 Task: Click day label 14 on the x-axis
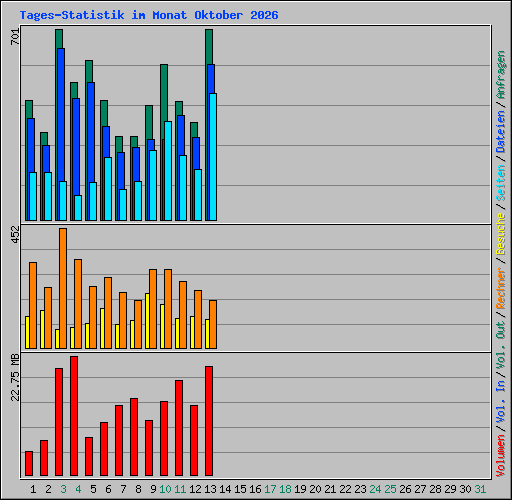coord(225,489)
